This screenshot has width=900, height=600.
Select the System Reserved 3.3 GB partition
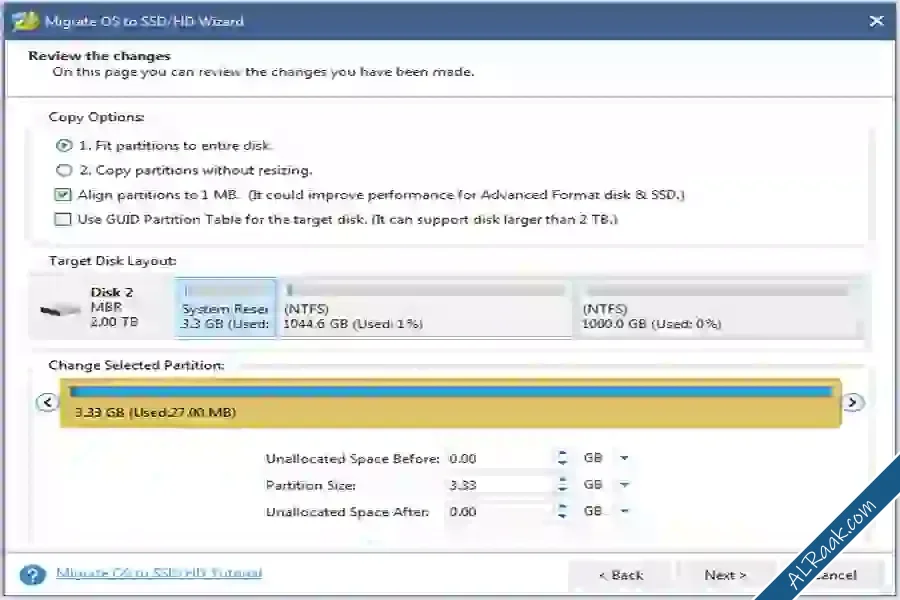click(x=226, y=308)
